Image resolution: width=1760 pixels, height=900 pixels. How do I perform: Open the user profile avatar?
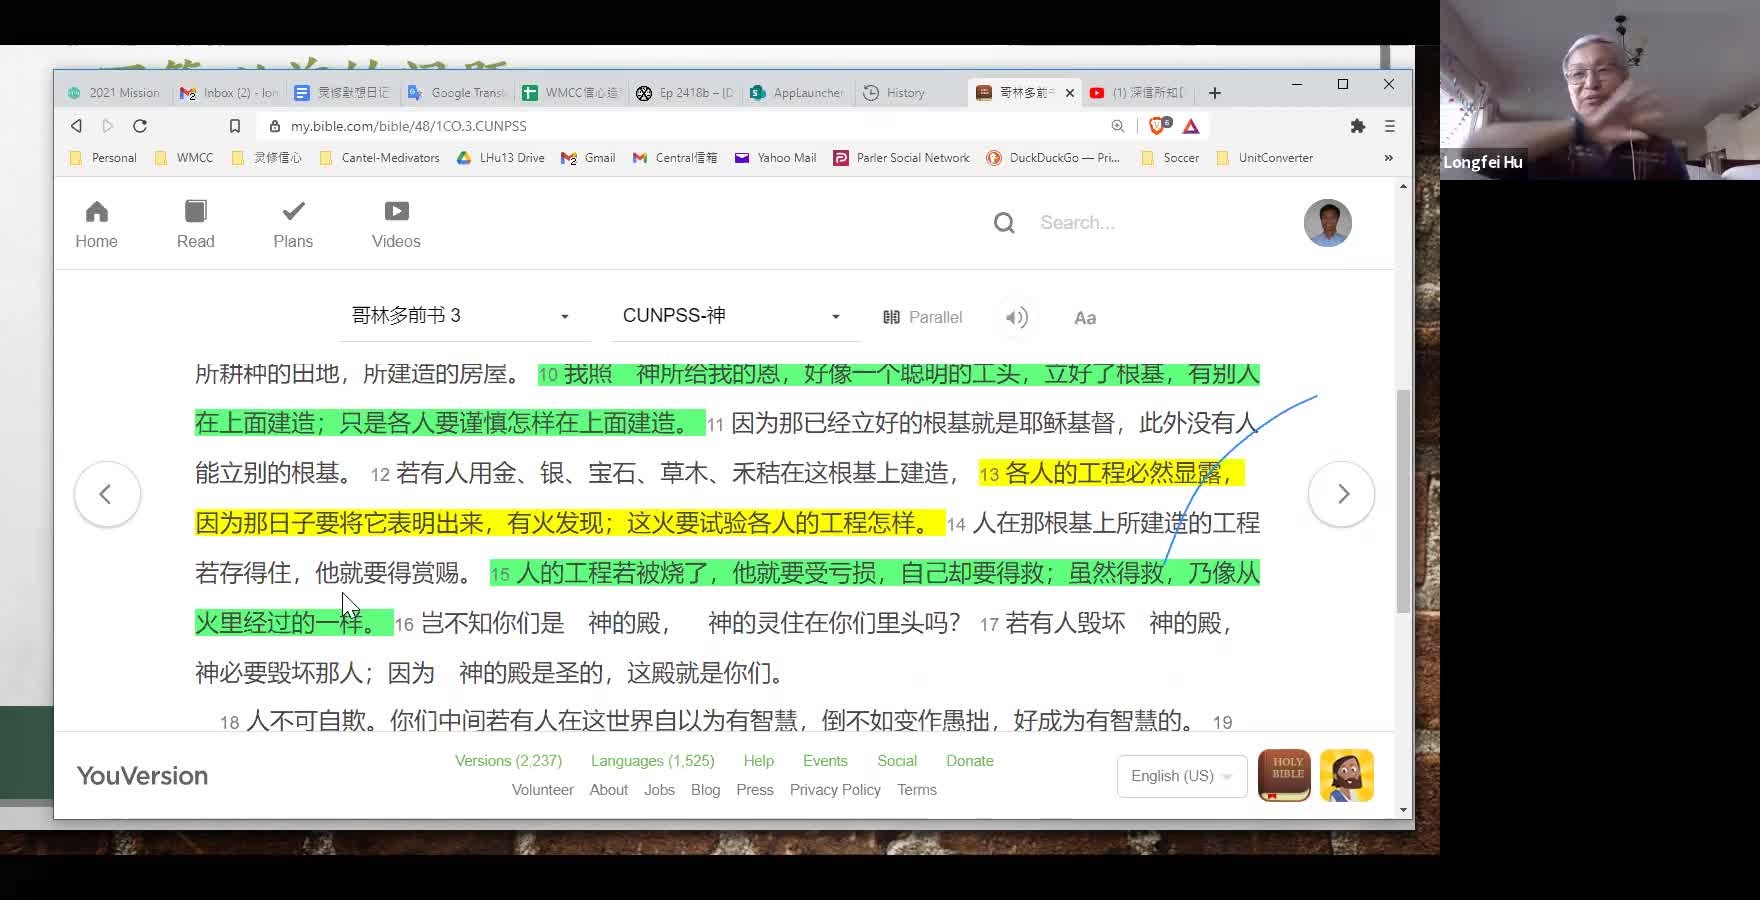click(x=1327, y=222)
